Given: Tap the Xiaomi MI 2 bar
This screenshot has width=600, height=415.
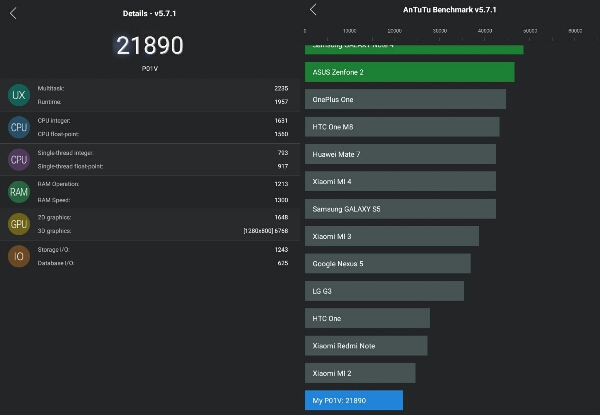Looking at the screenshot, I should (x=360, y=373).
